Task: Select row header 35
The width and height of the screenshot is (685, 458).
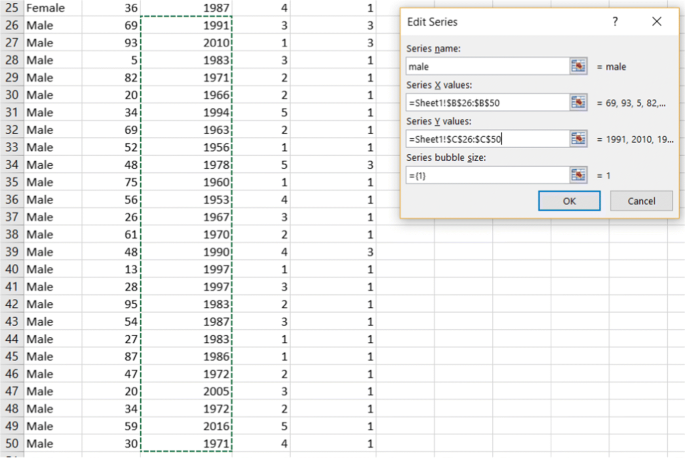Action: [x=11, y=182]
